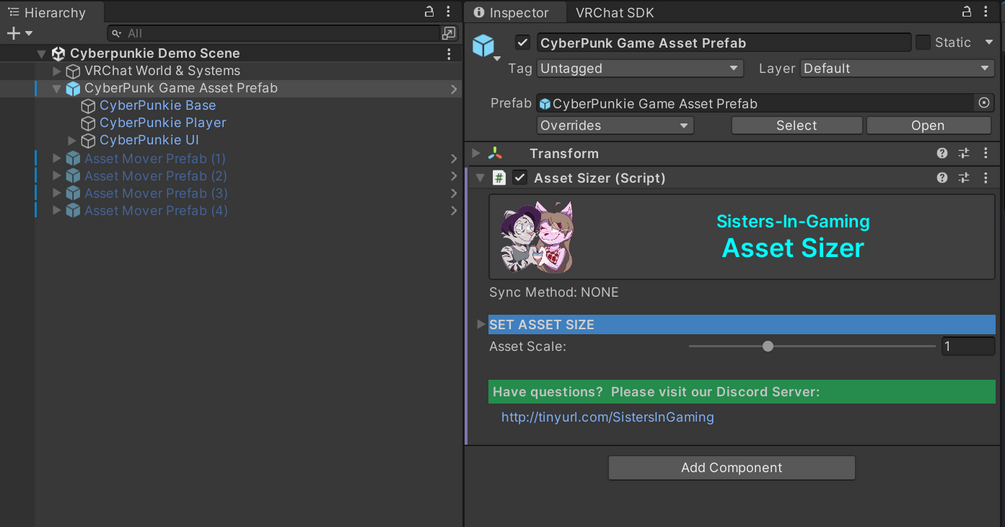Disable the Asset Sizer script checkbox
This screenshot has width=1005, height=527.
point(520,178)
